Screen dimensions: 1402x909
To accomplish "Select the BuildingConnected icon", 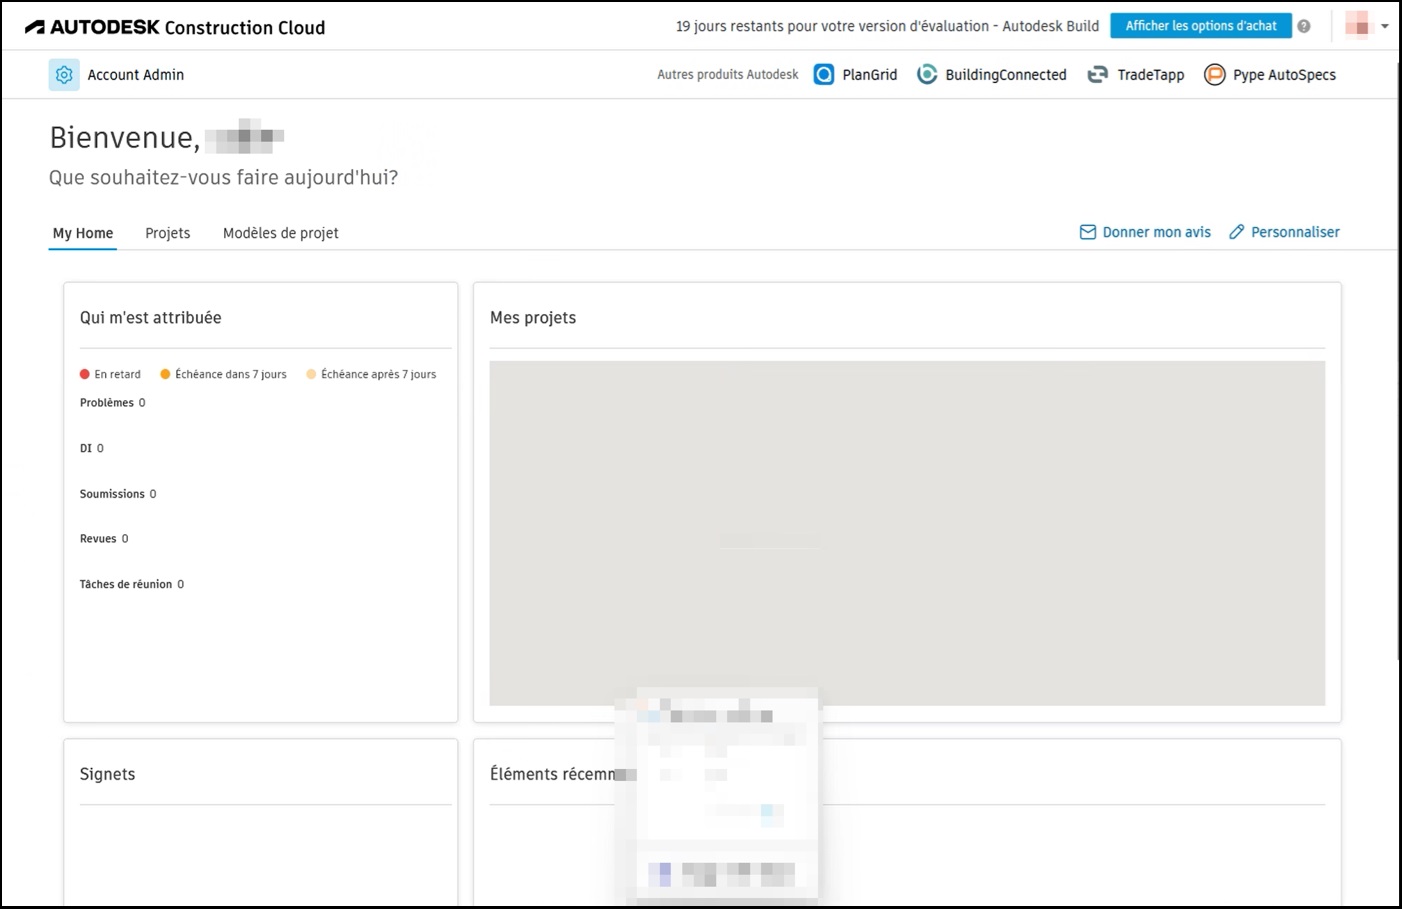I will coord(927,74).
